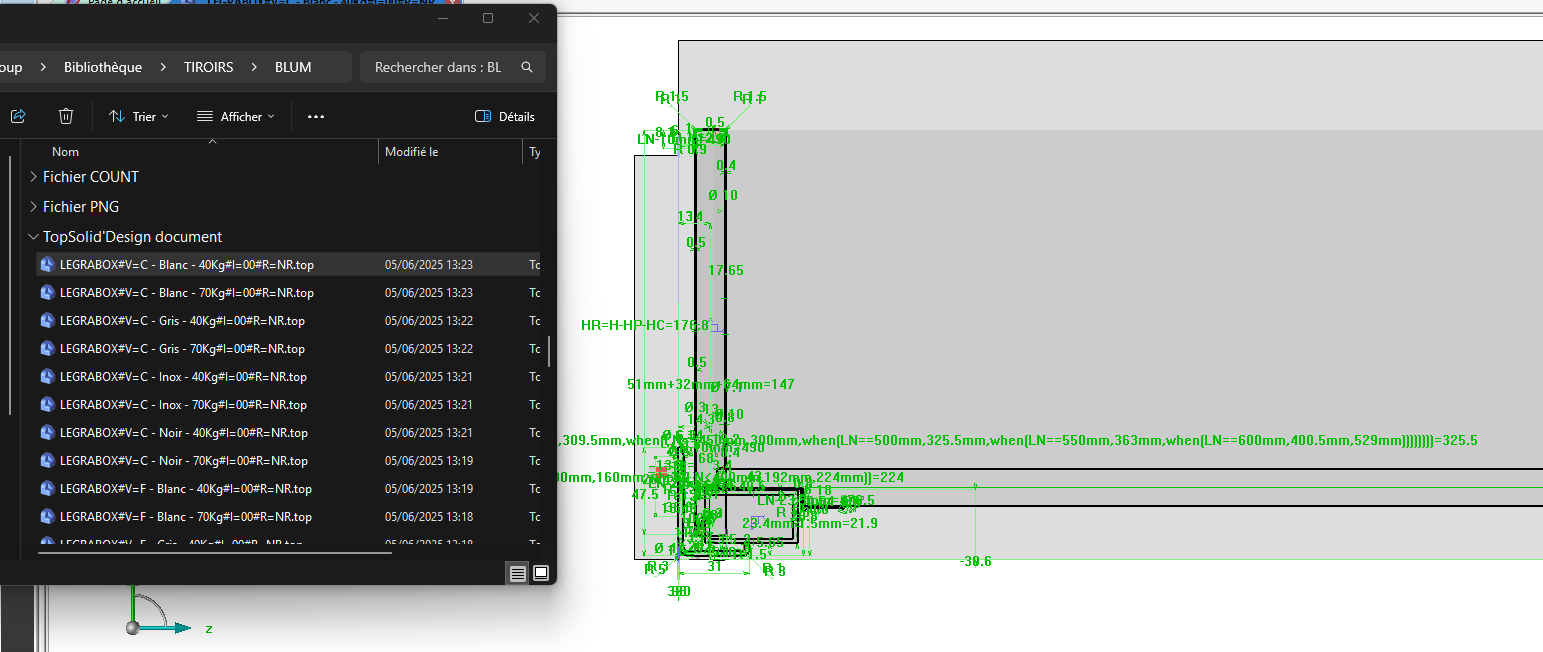Click the horizontal scrollbar under the file list

(x=215, y=551)
